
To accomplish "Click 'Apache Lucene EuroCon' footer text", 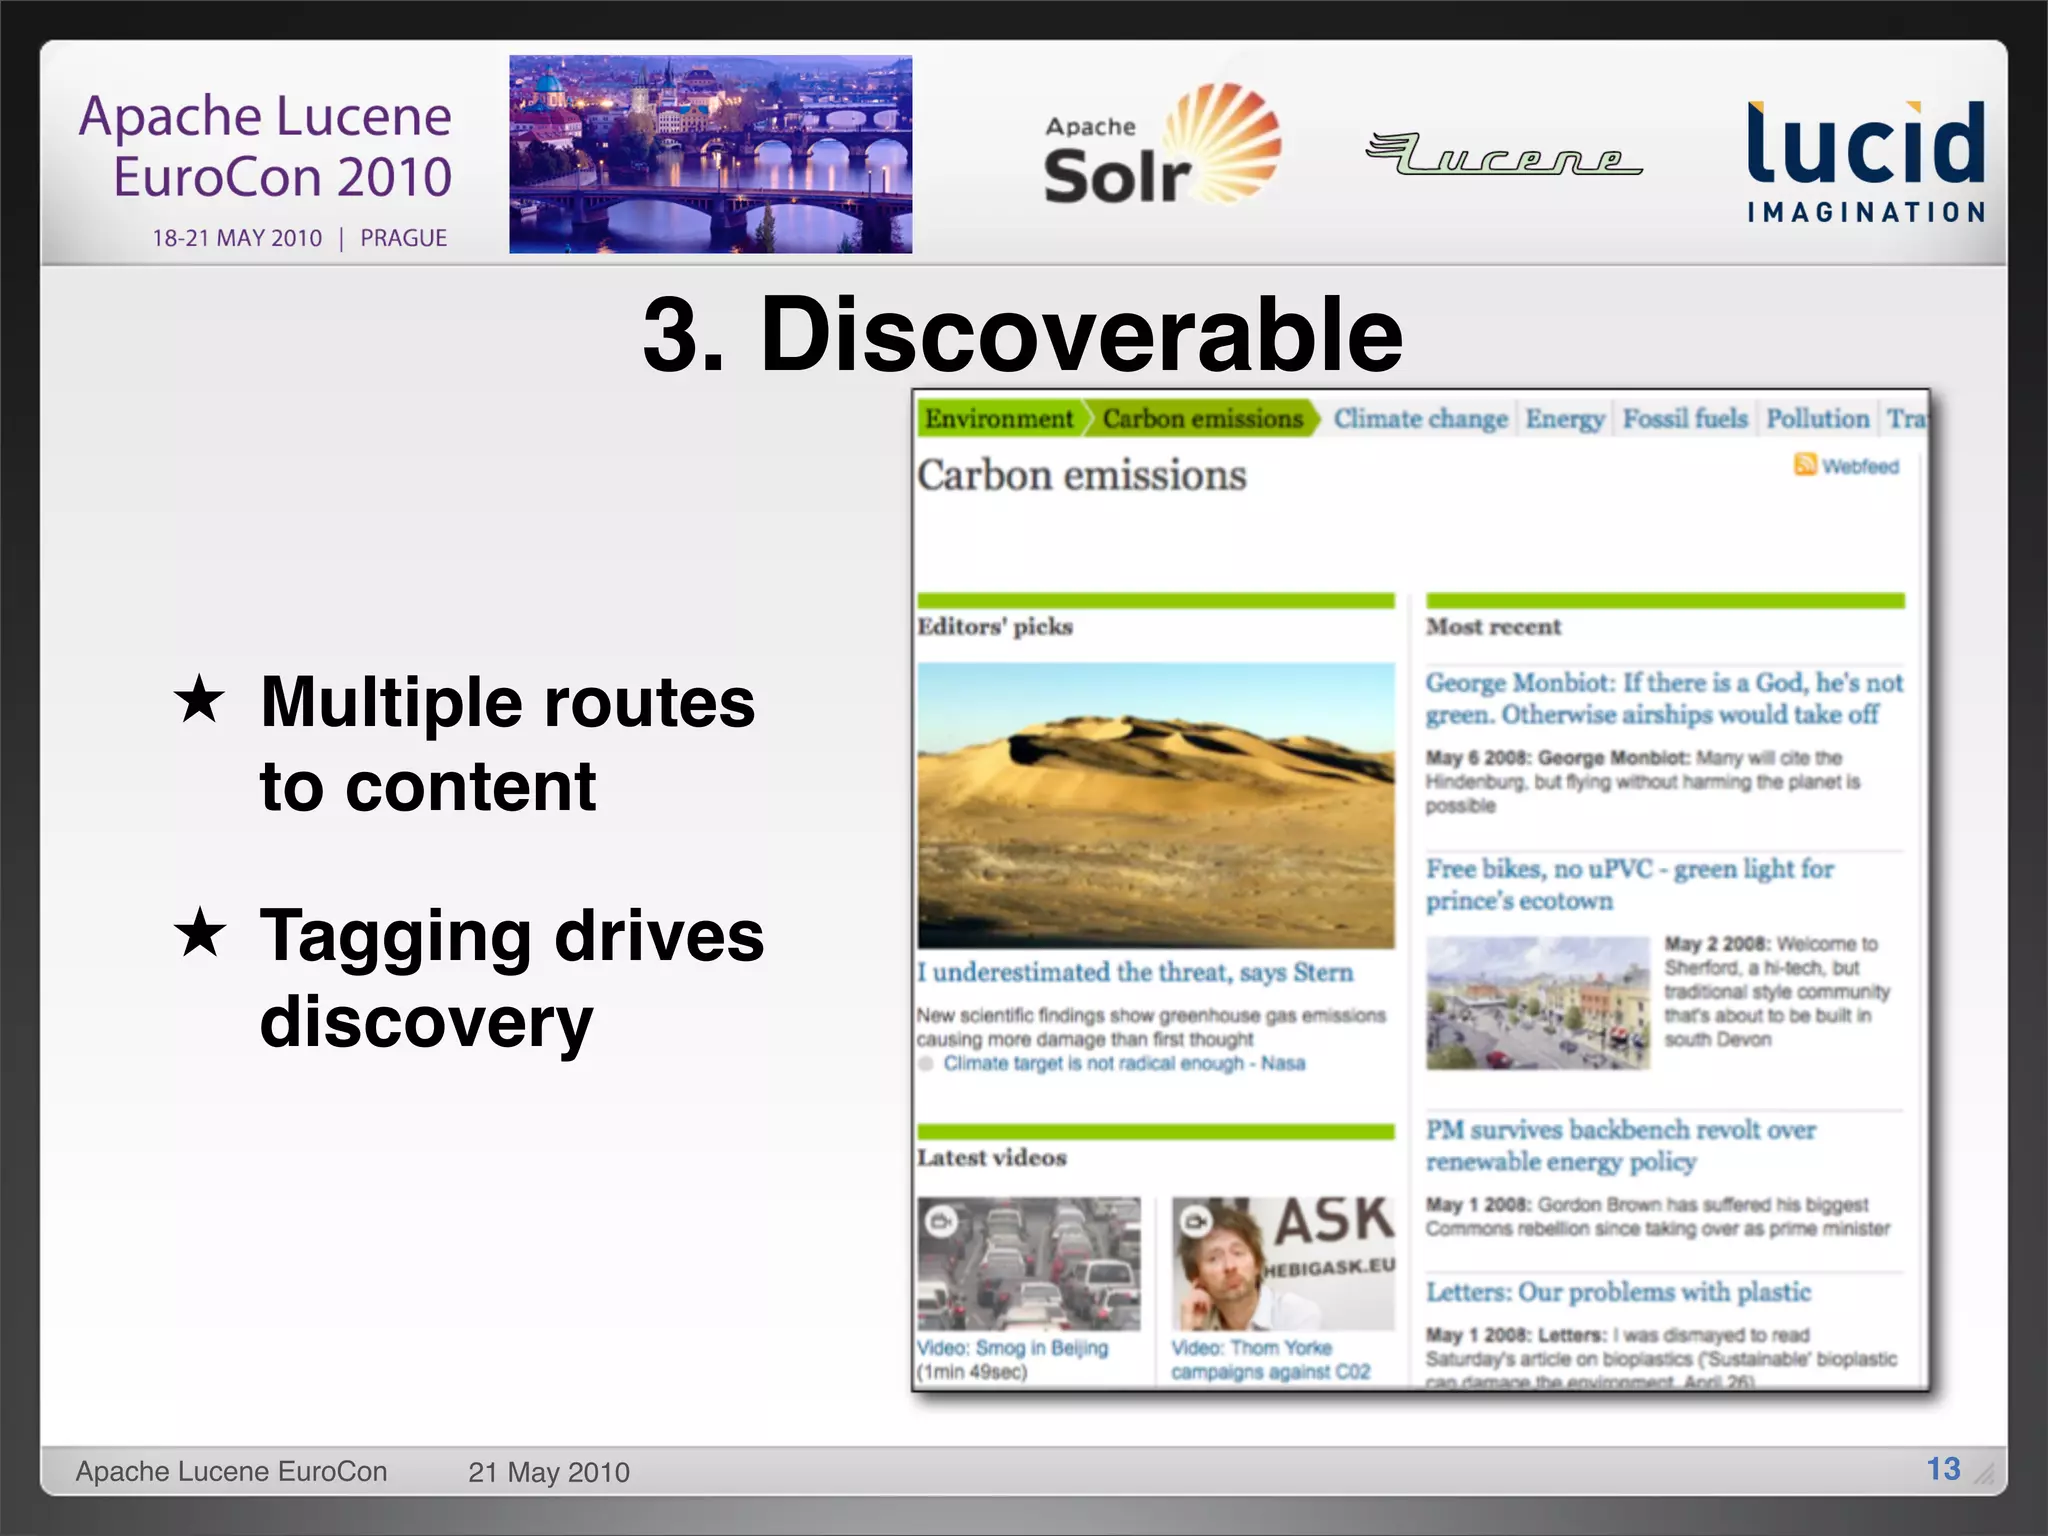I will [231, 1471].
